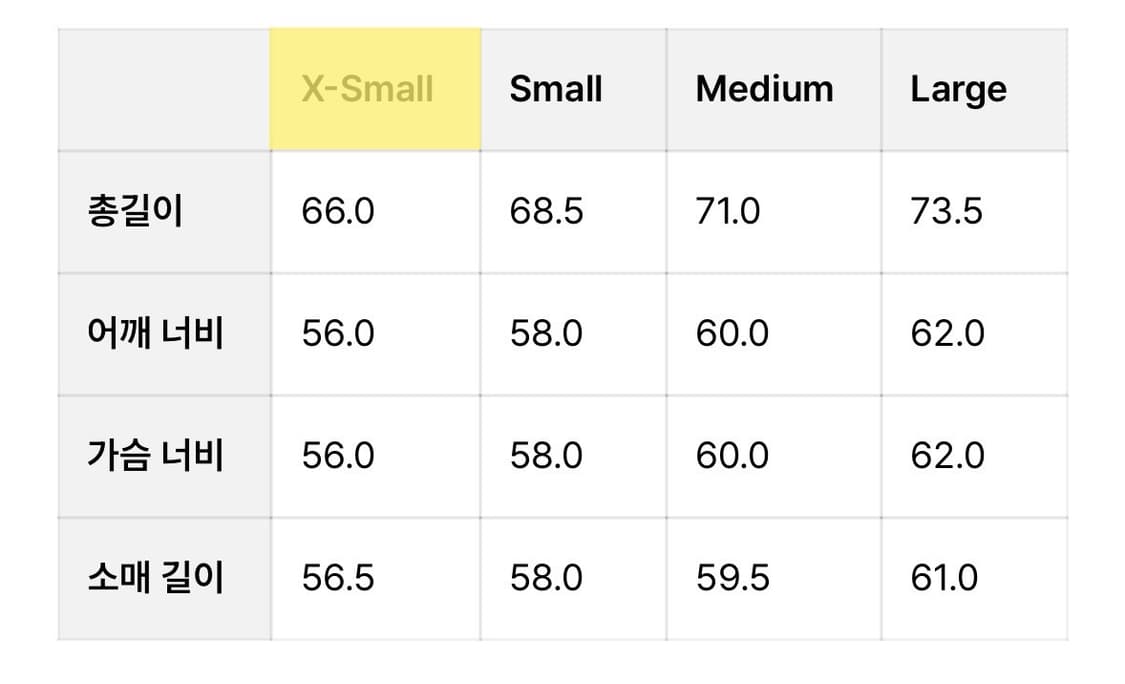Viewport: 1125px width, 684px height.
Task: Click Small 소매 길이 value 58.0
Action: [546, 578]
